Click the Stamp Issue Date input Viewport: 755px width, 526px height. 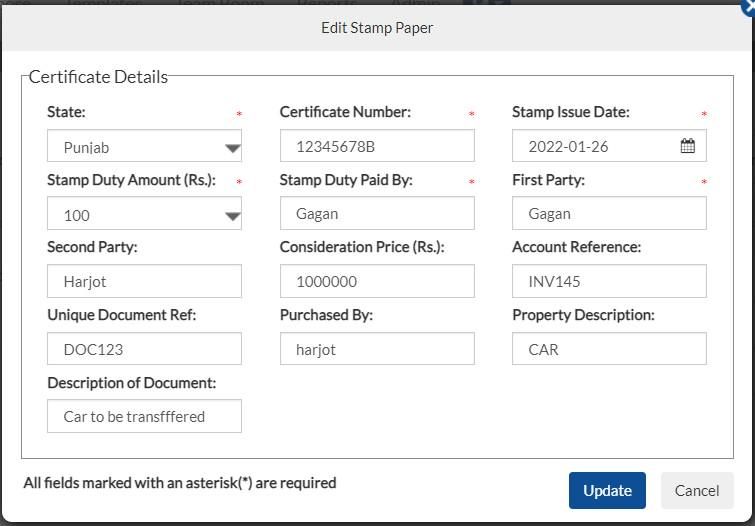[609, 145]
